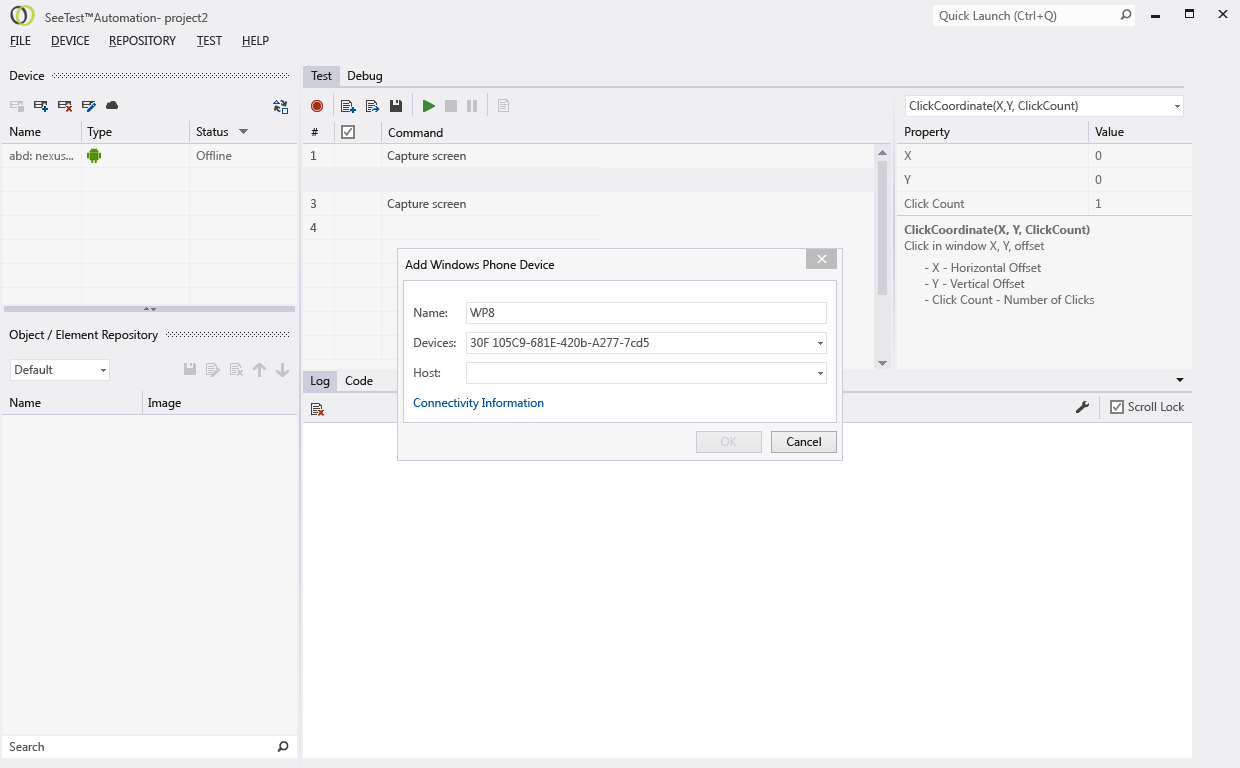Clear log using the red-X list icon
Image resolution: width=1240 pixels, height=768 pixels.
pyautogui.click(x=317, y=408)
